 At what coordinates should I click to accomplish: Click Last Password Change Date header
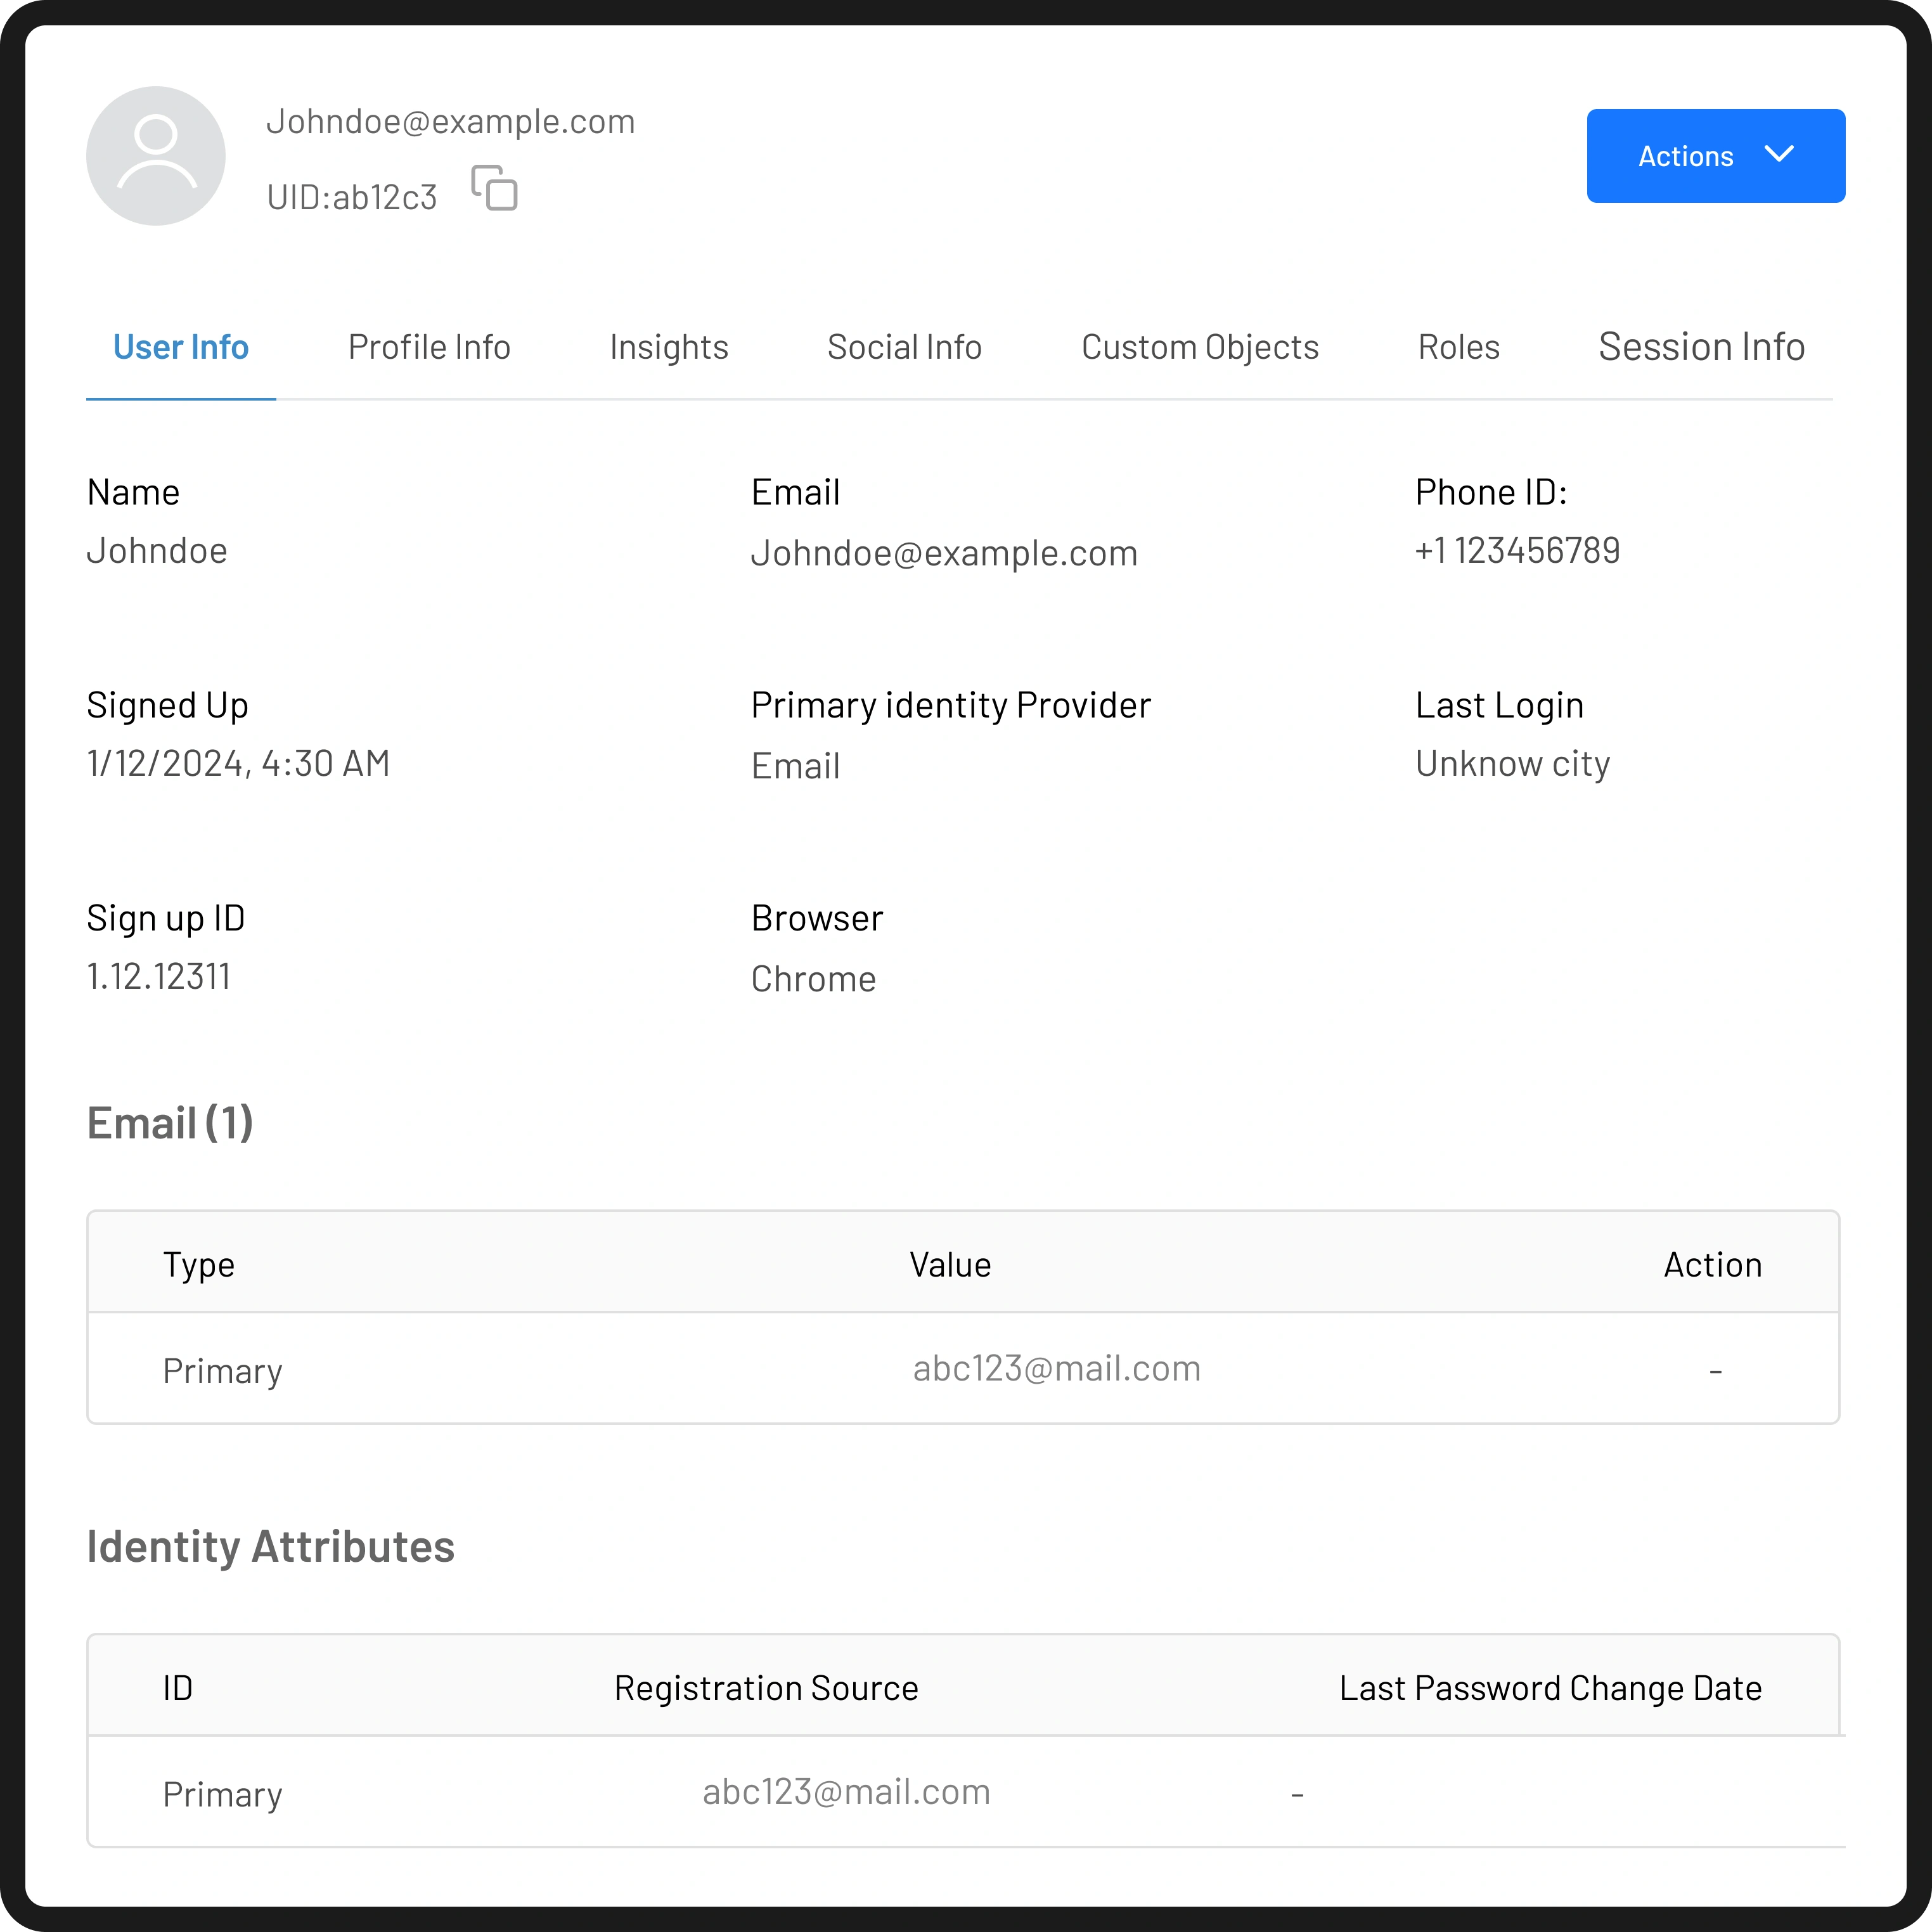coord(1550,1688)
